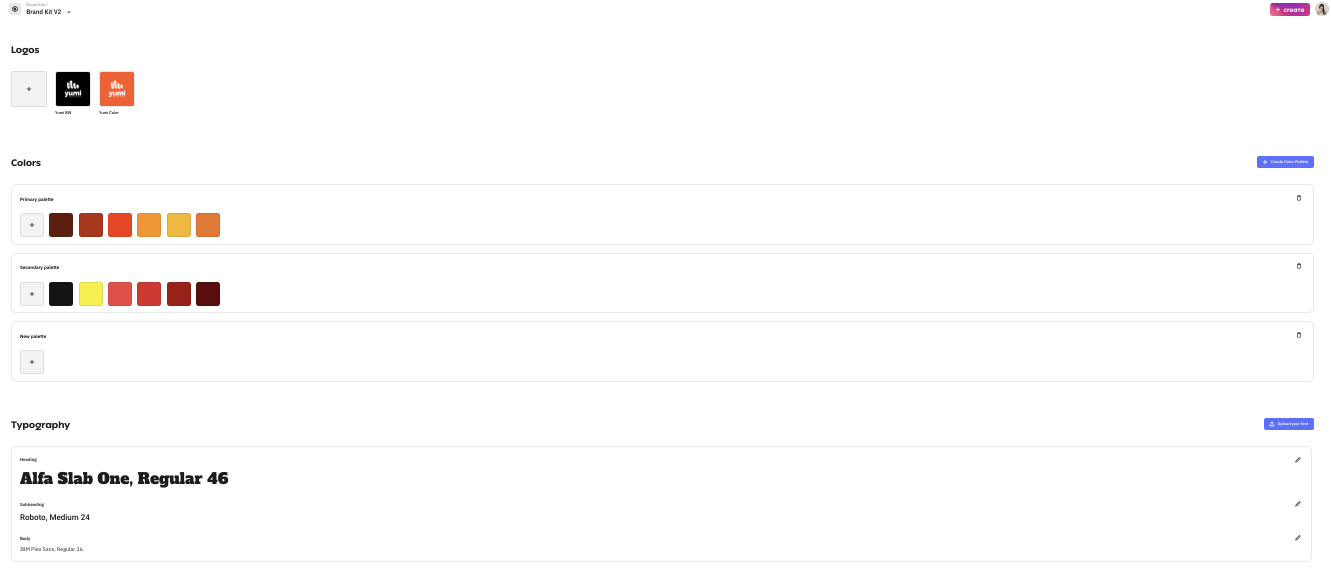The image size is (1331, 572).
Task: Delete the Secondary palette using its trash icon
Action: tap(1299, 266)
